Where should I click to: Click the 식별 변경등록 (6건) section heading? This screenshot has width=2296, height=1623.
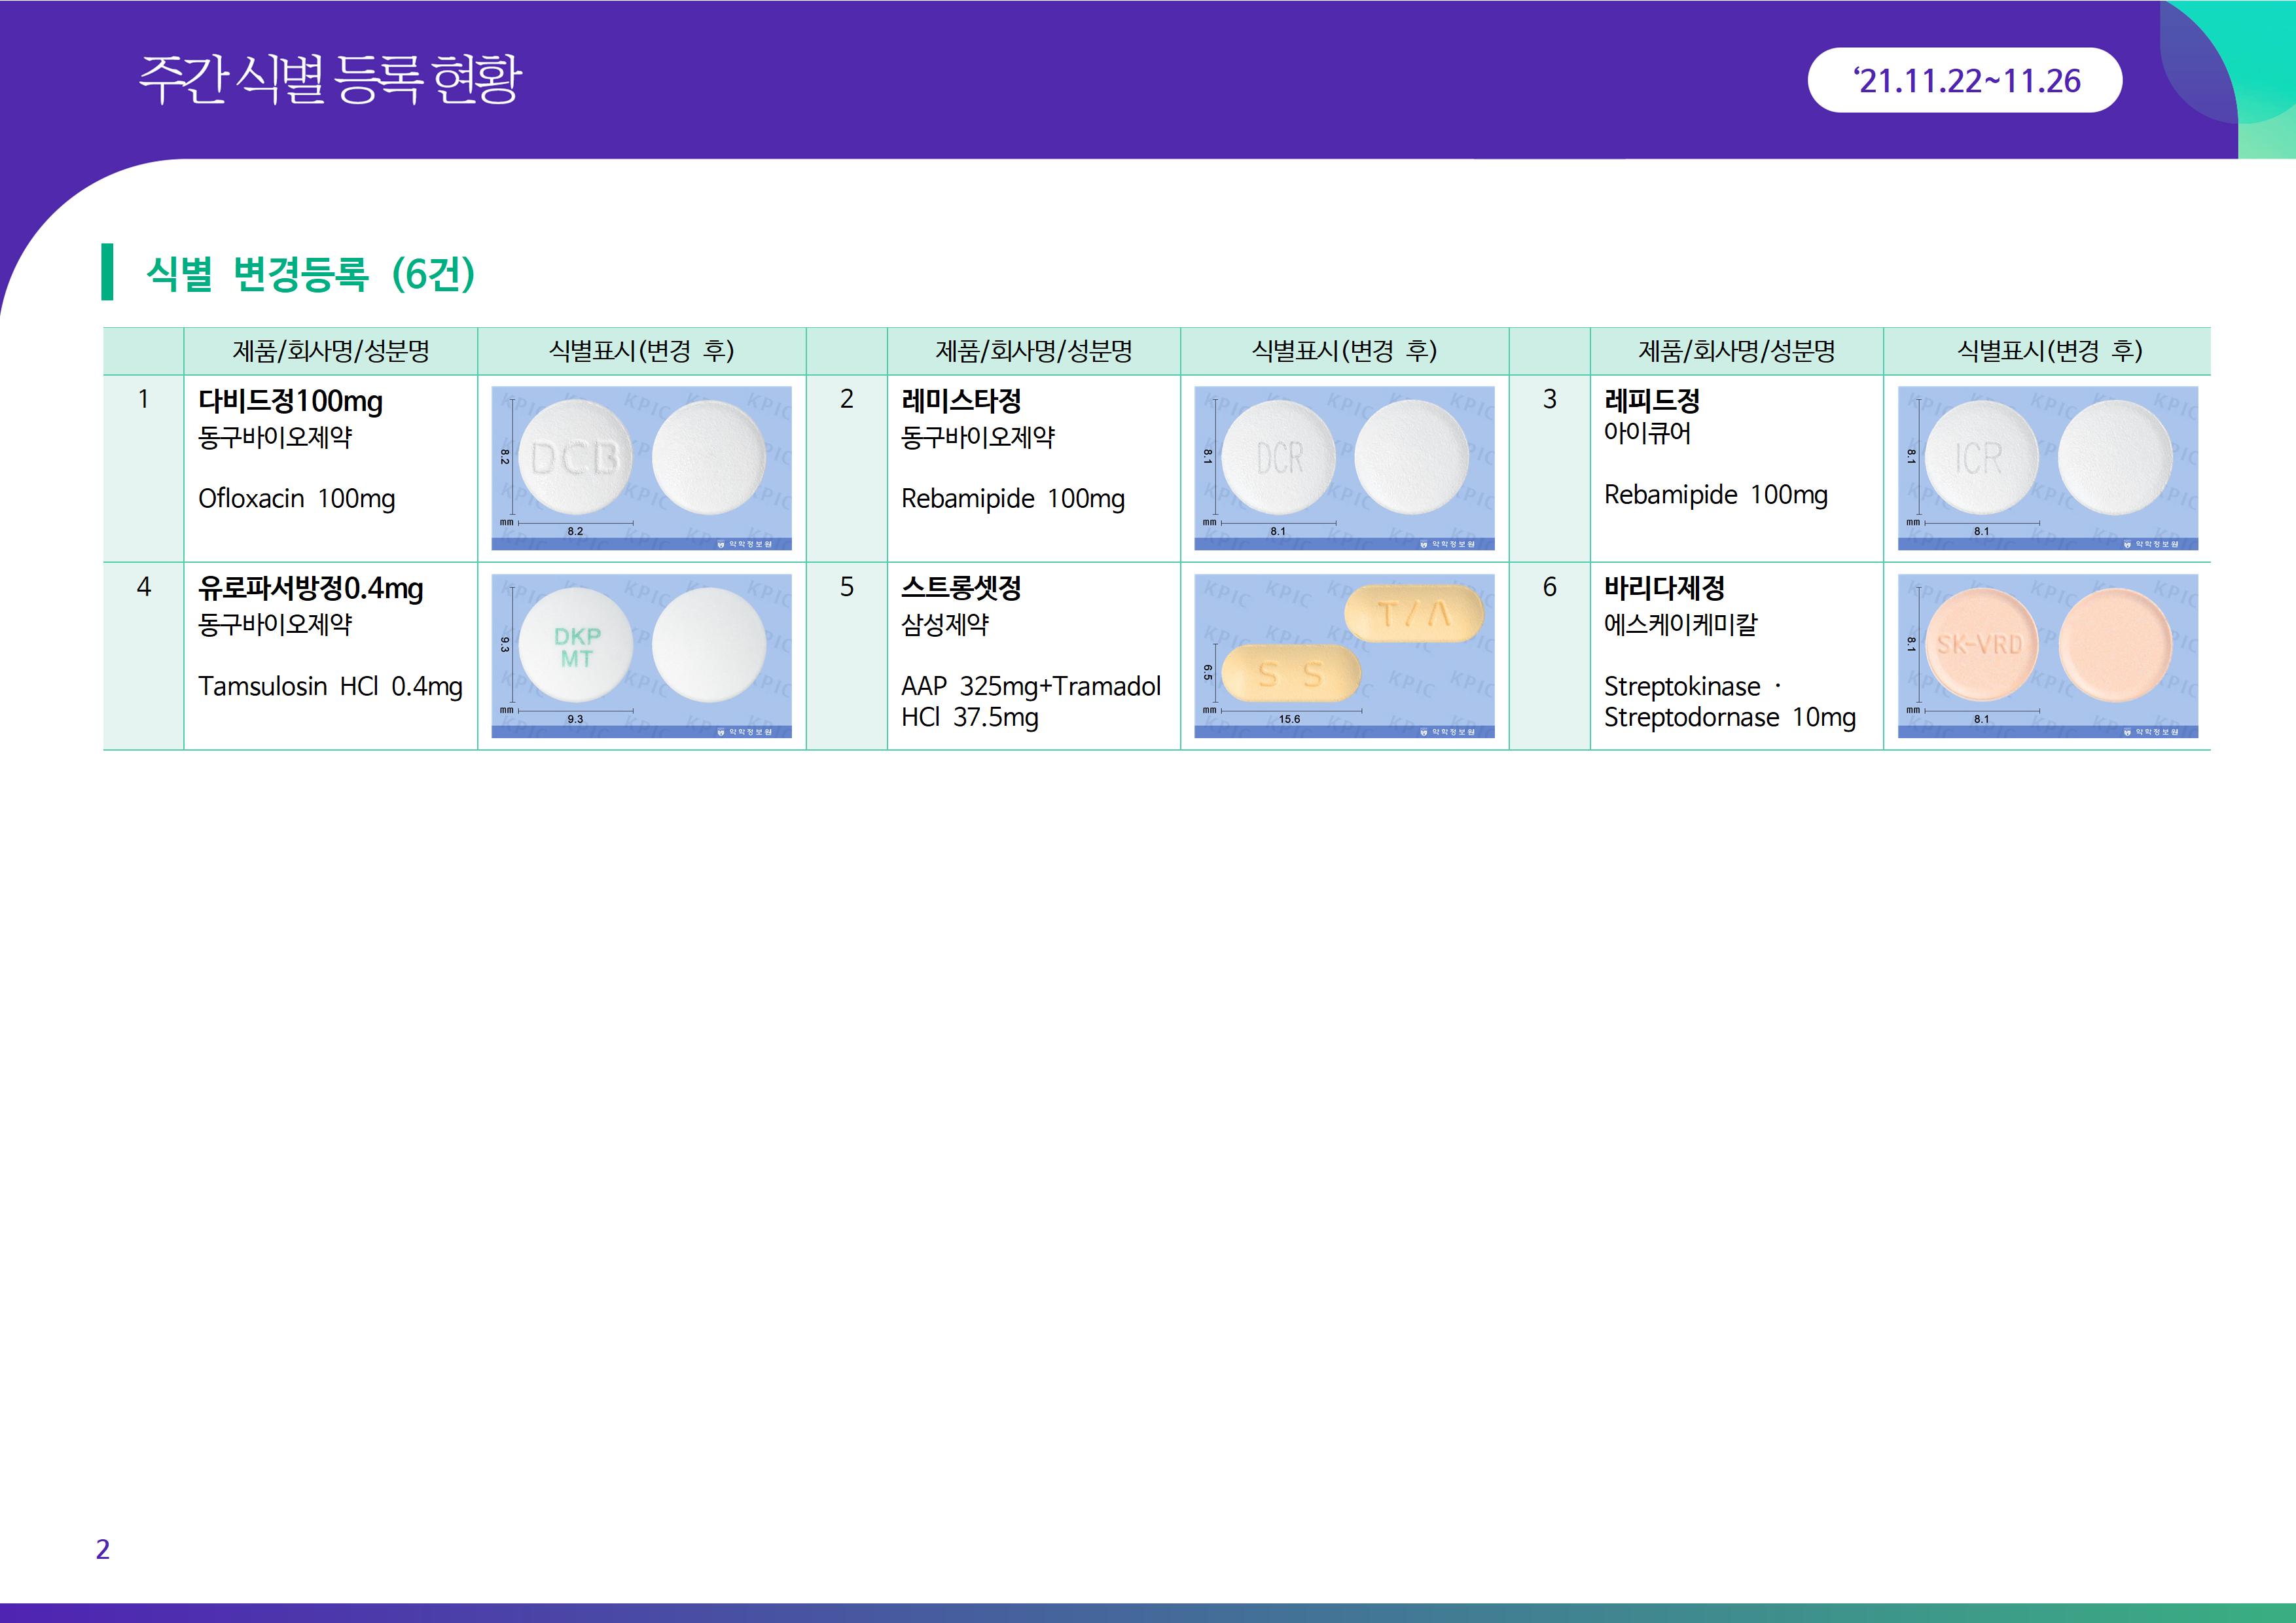310,273
